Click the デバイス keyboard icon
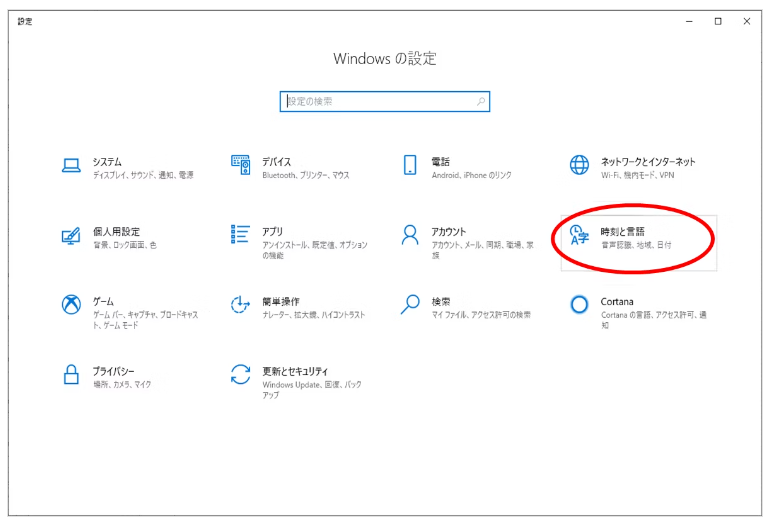 [240, 165]
